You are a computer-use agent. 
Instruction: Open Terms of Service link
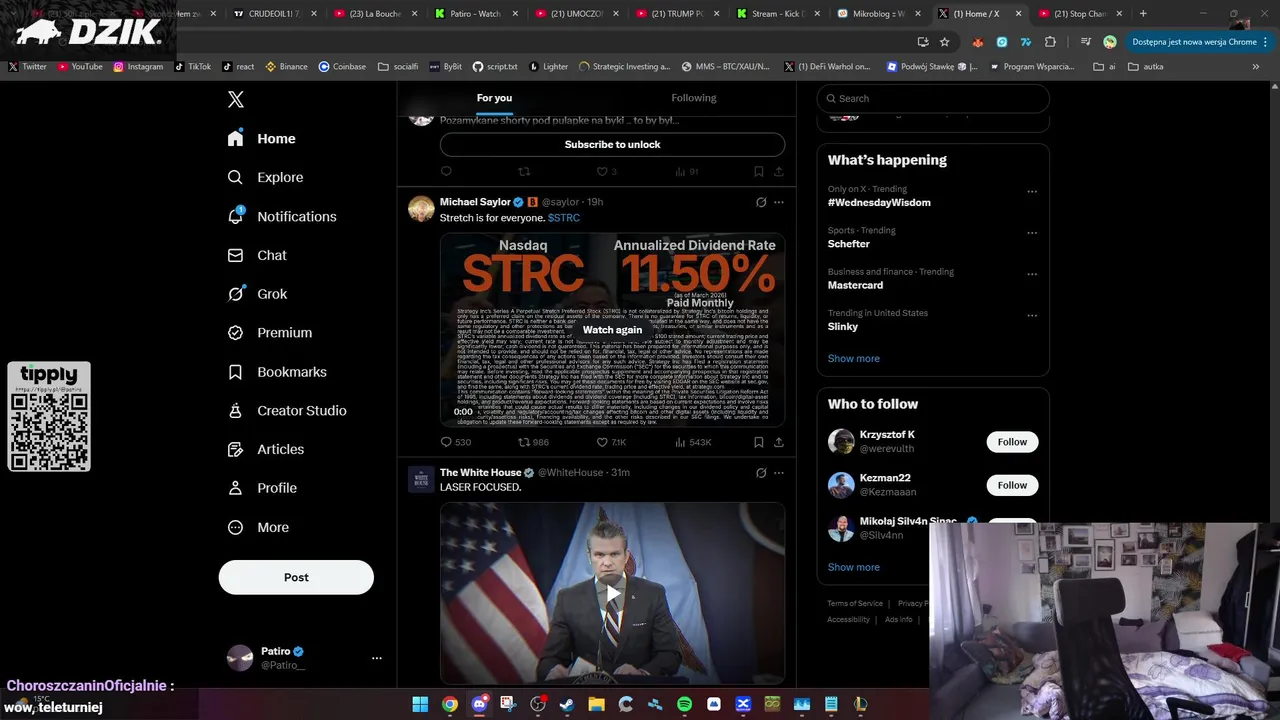click(855, 604)
